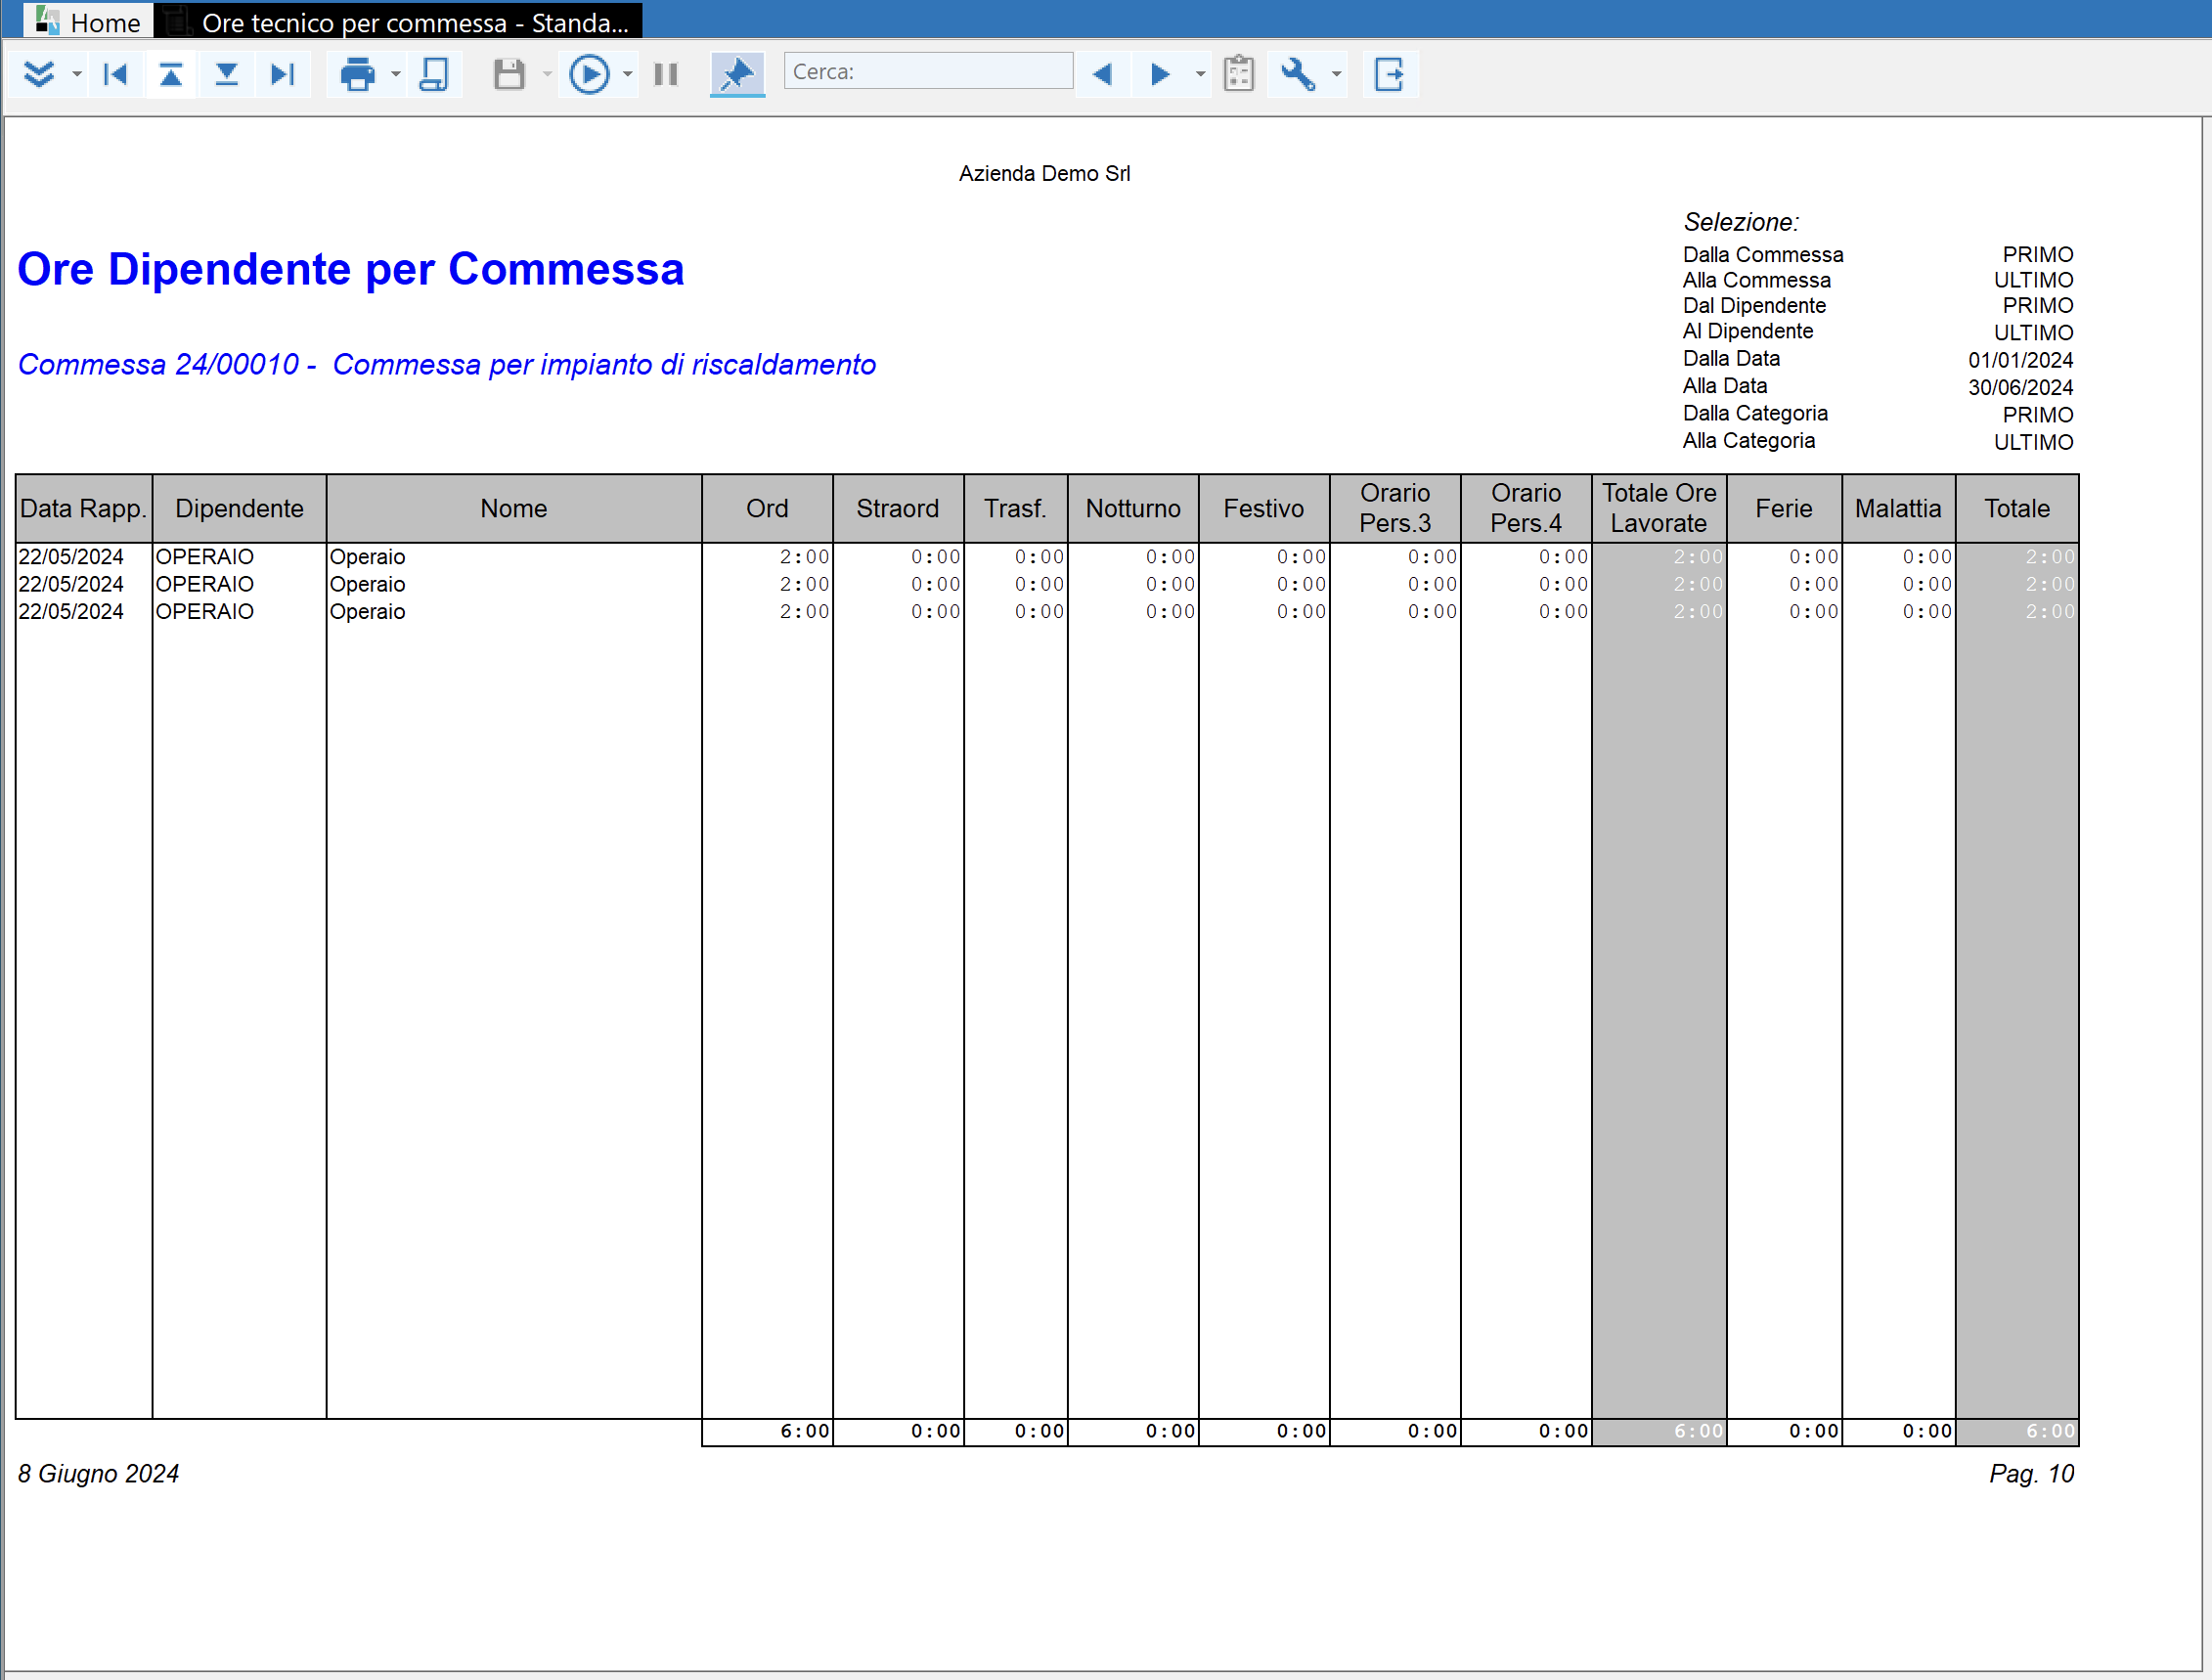The height and width of the screenshot is (1680, 2212).
Task: Jump to the last page of the report
Action: (283, 74)
